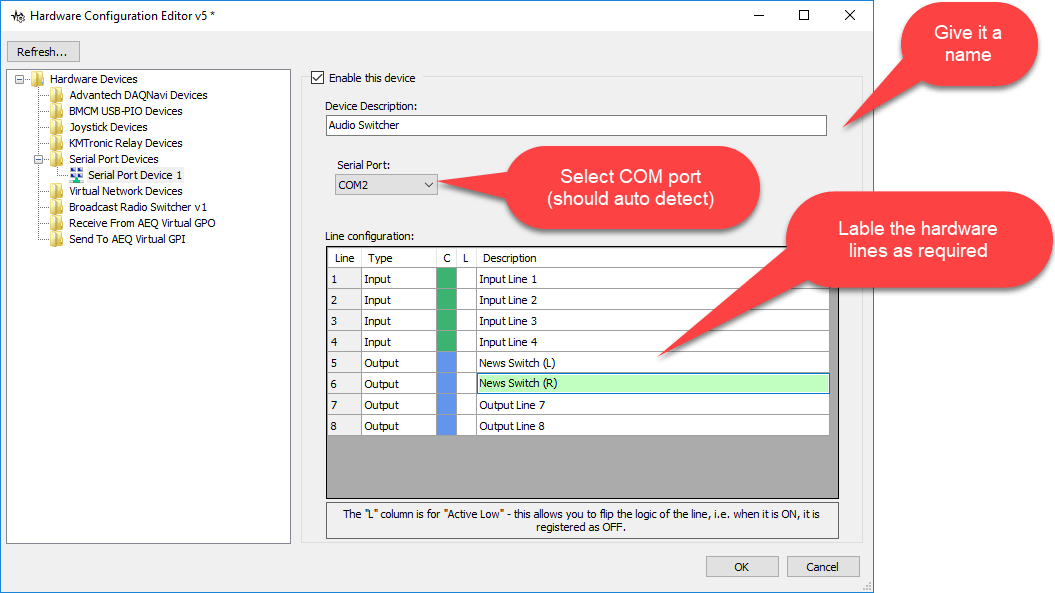1055x593 pixels.
Task: Collapse the Hardware Devices tree root
Action: (x=20, y=79)
